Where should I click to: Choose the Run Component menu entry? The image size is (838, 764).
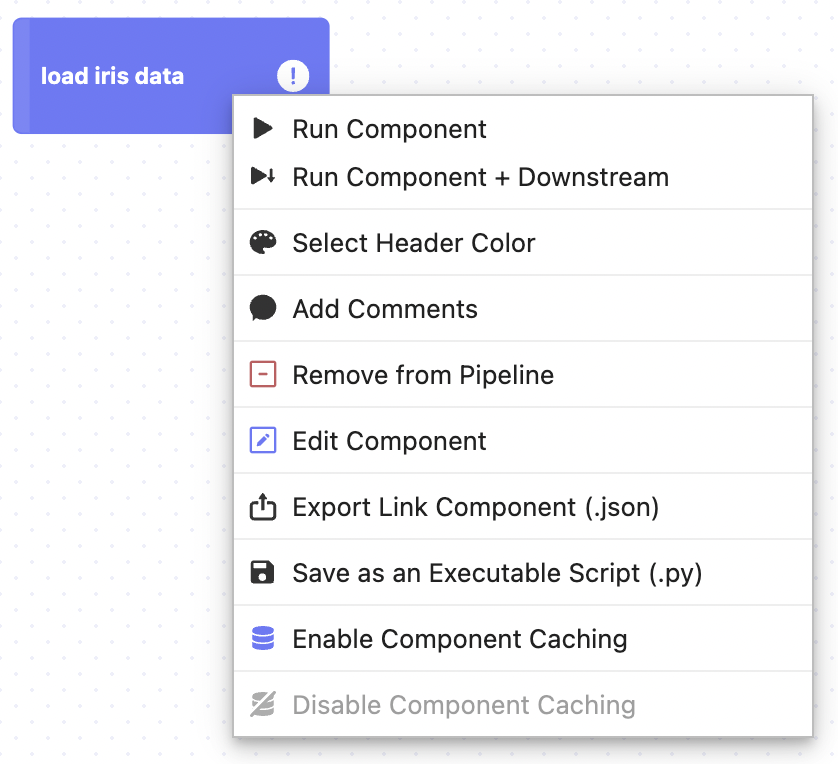[389, 129]
